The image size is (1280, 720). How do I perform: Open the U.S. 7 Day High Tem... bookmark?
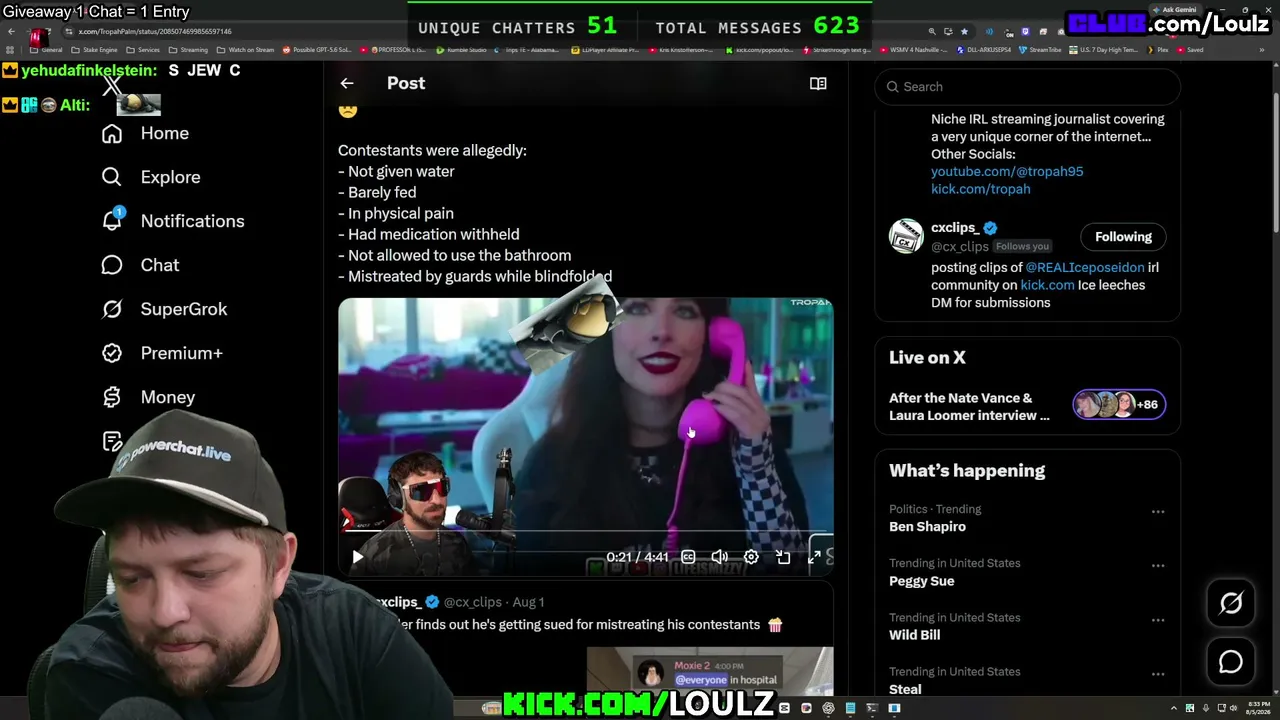[x=1105, y=49]
